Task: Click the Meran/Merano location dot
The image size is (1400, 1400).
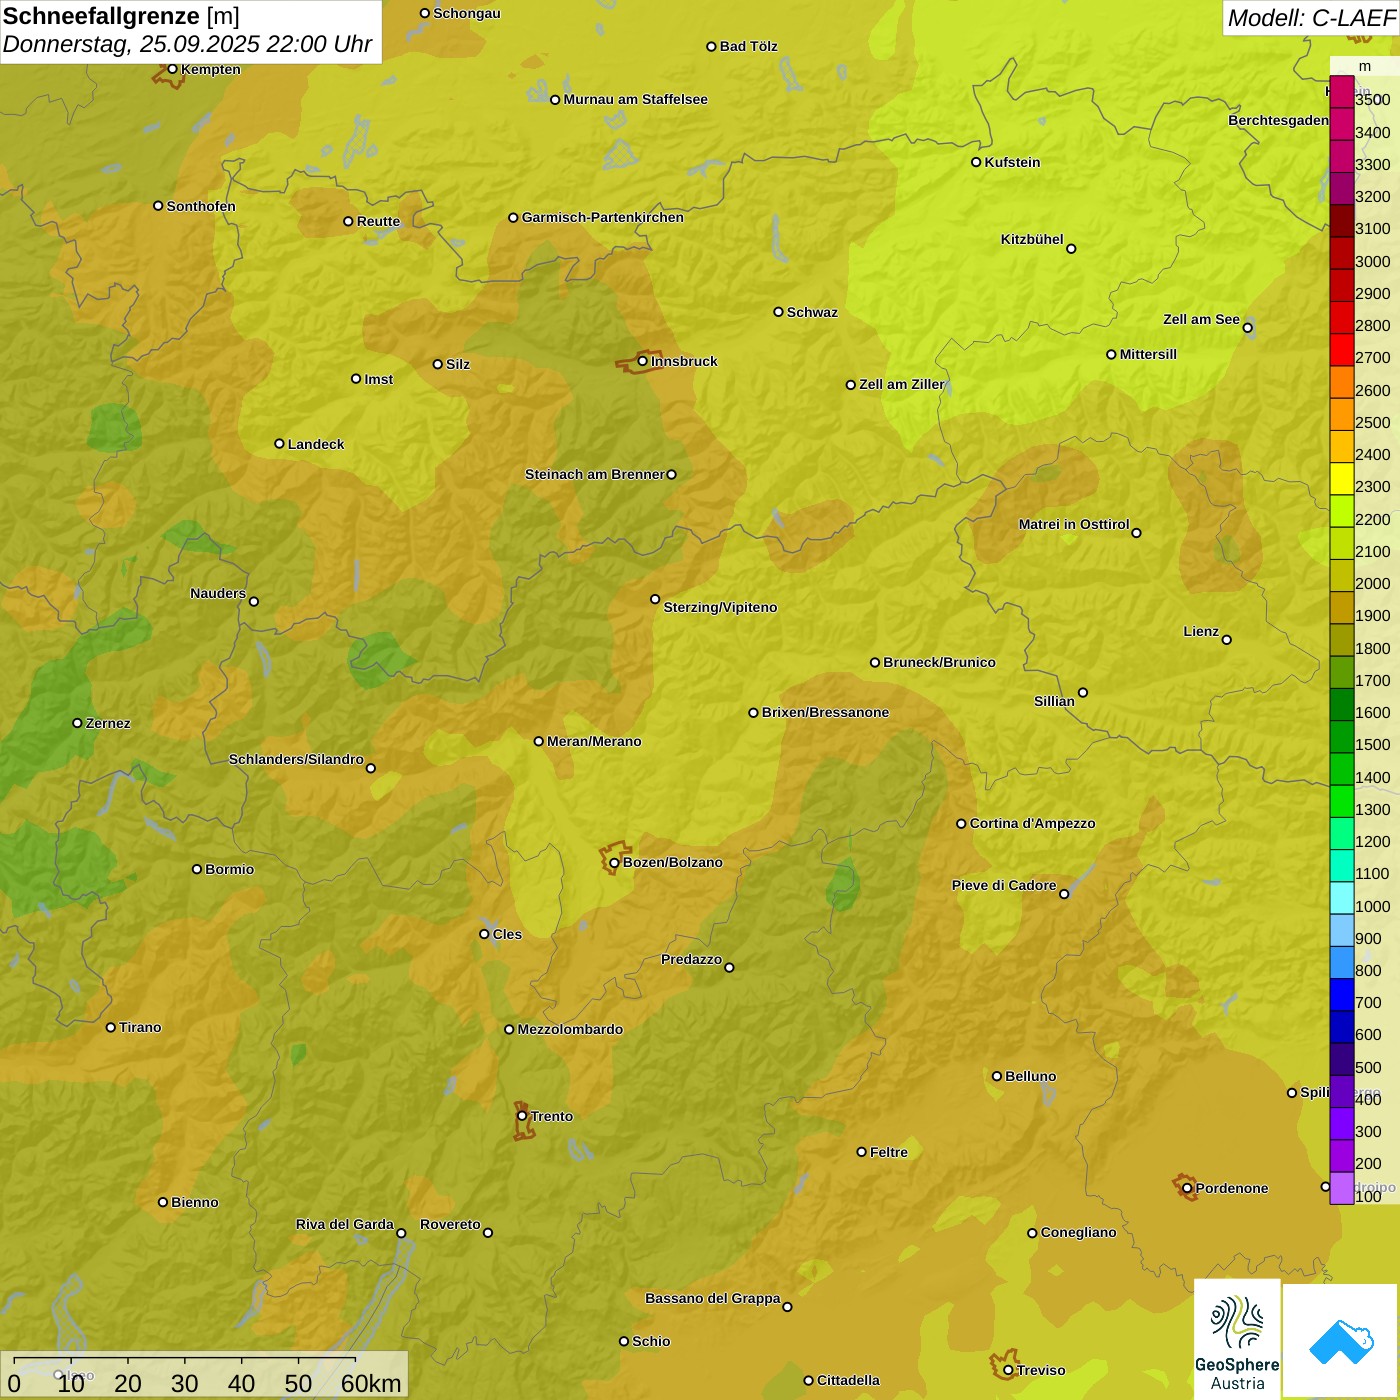Action: (x=538, y=741)
